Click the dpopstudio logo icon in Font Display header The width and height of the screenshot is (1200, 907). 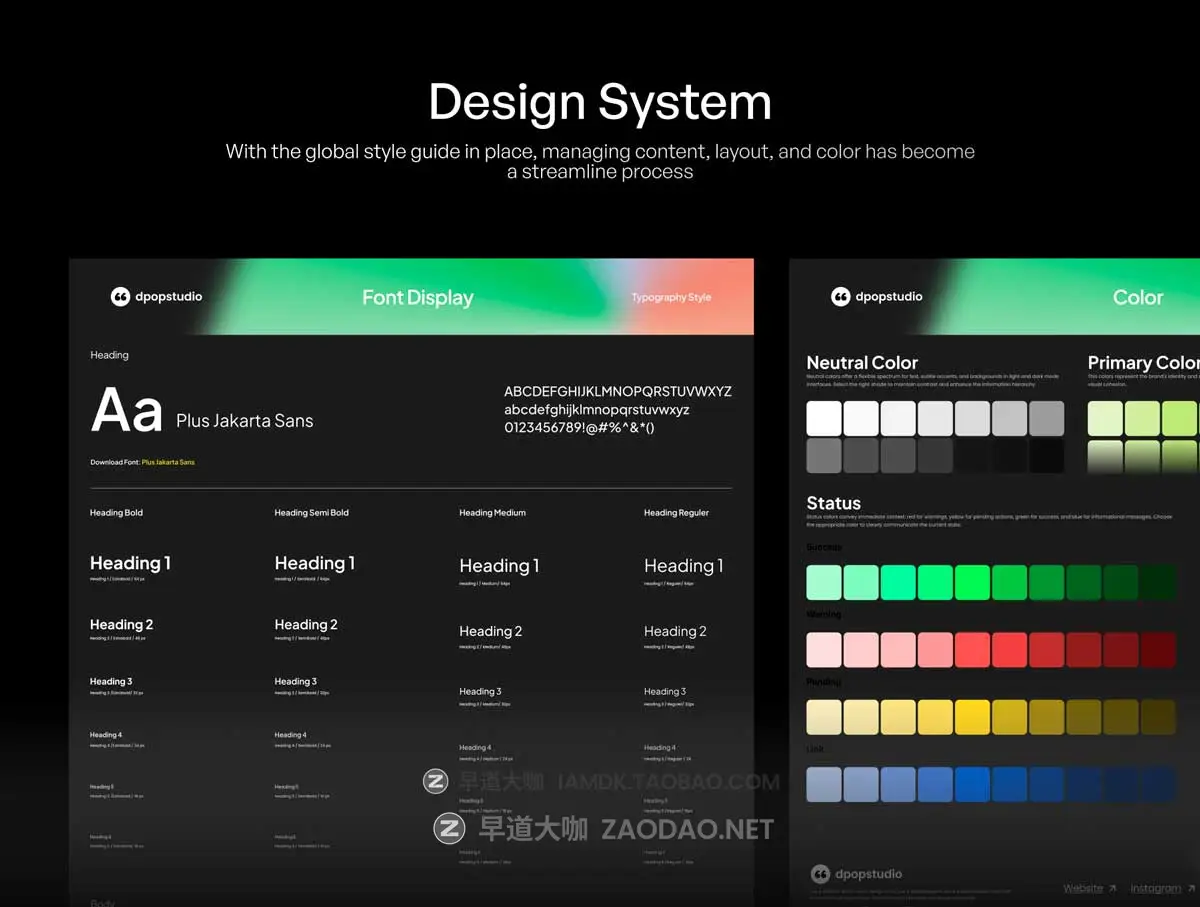pos(121,296)
